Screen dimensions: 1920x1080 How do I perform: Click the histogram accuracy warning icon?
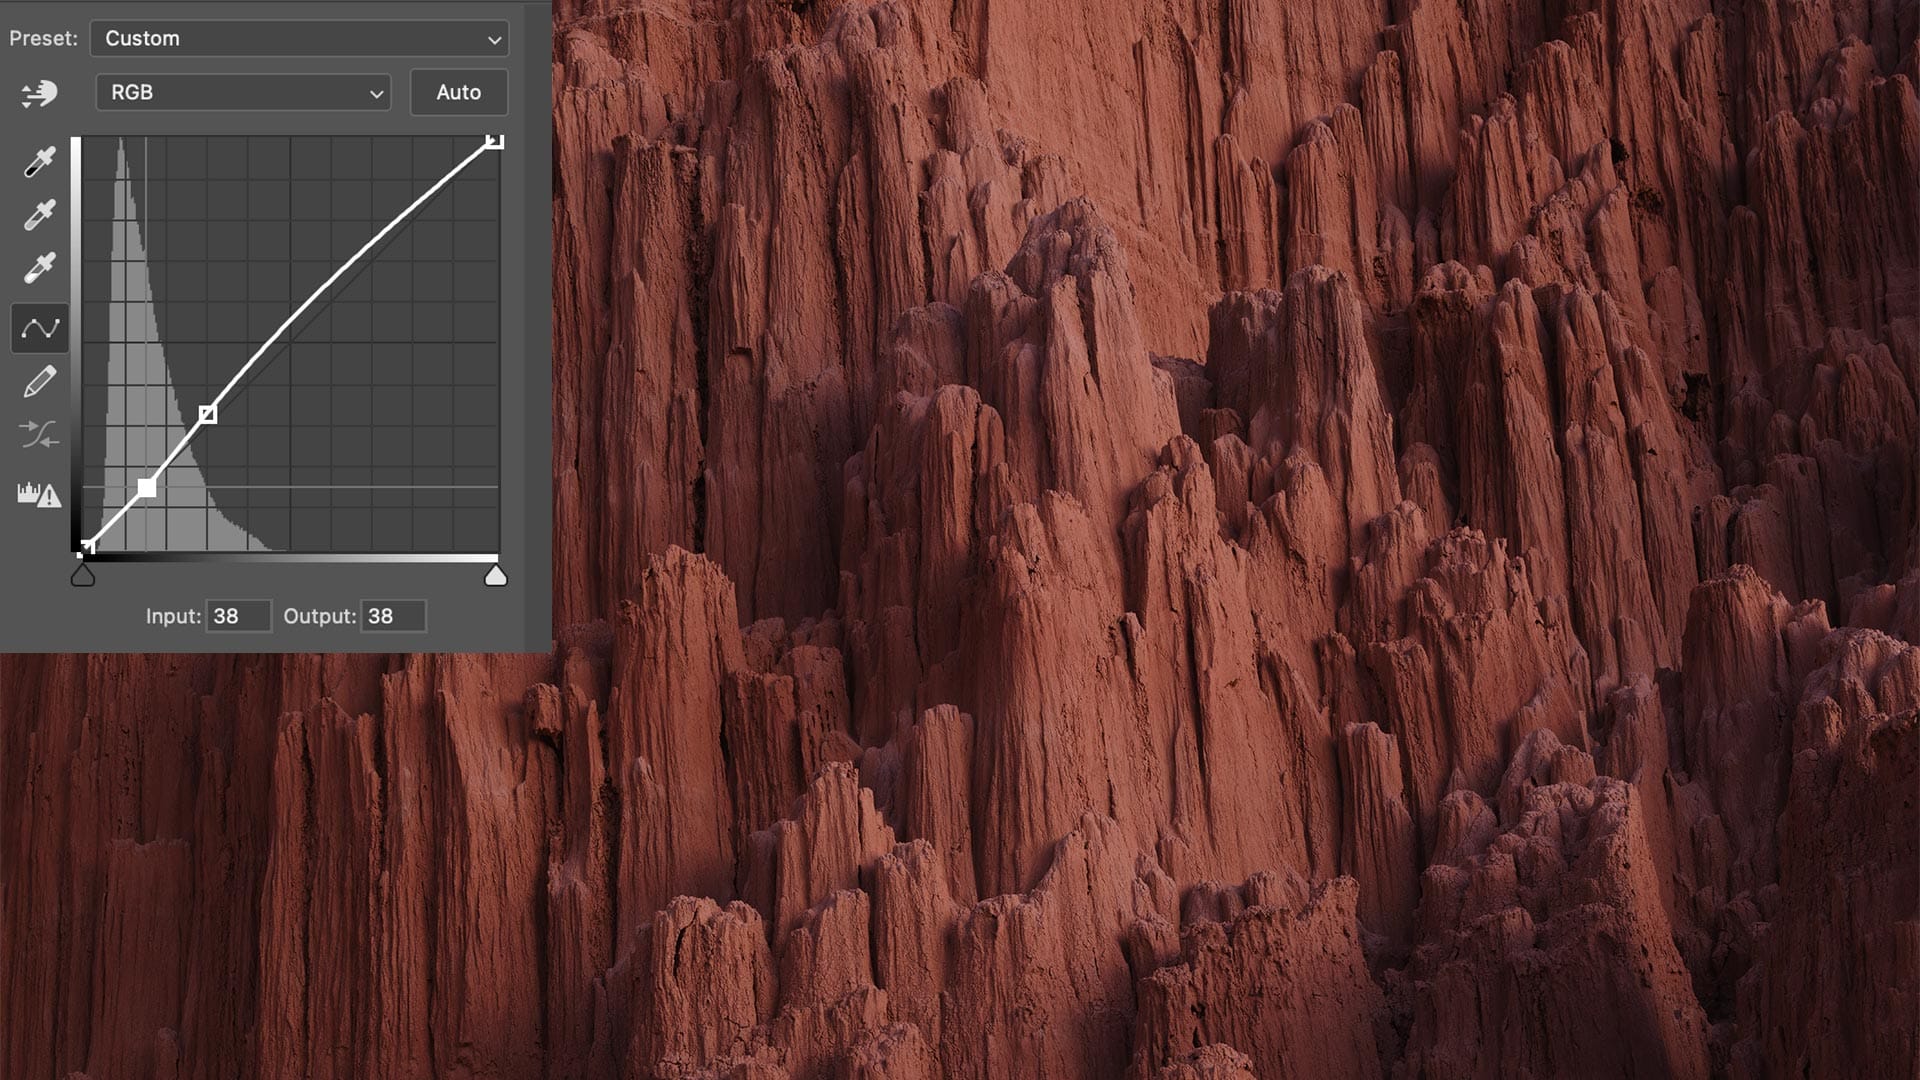[39, 494]
